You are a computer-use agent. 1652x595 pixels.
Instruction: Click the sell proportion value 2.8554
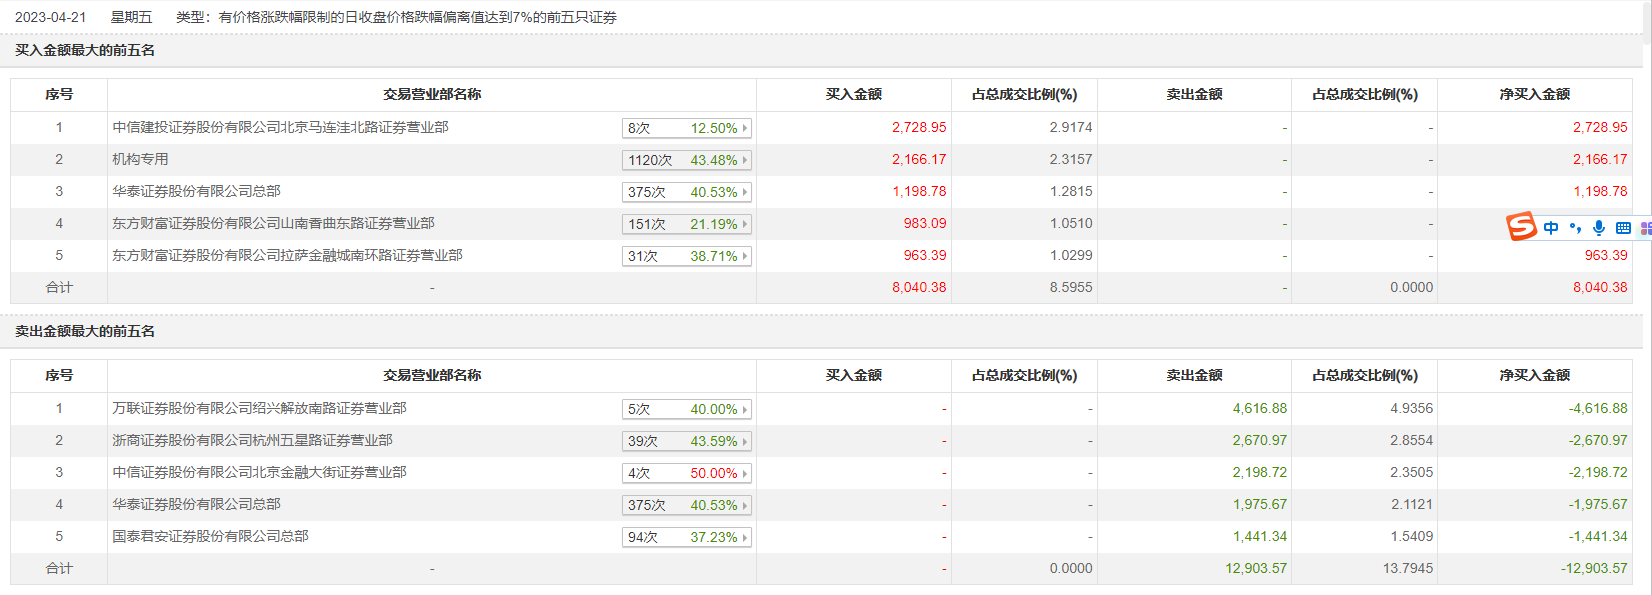coord(1411,440)
